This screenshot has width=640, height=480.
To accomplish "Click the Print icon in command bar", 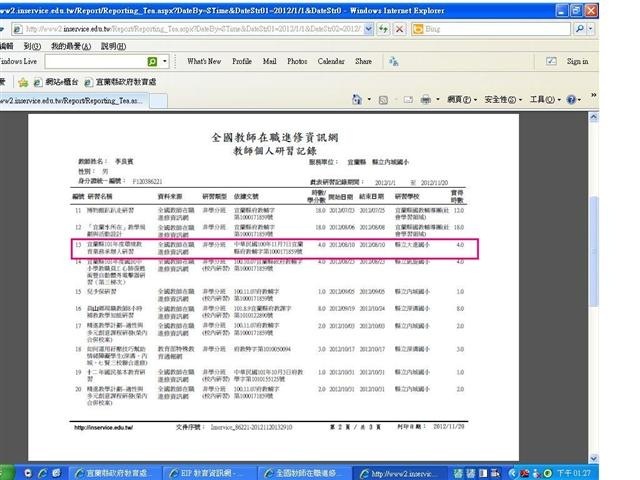I will click(426, 100).
